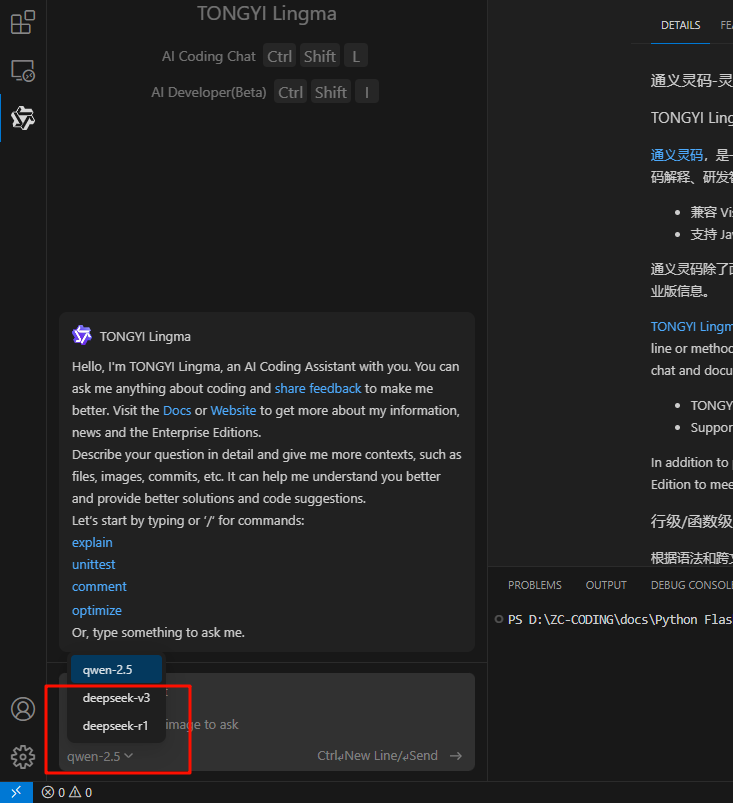The image size is (733, 803).
Task: Click the Ctrl New Line/Send hint text
Action: pyautogui.click(x=378, y=756)
